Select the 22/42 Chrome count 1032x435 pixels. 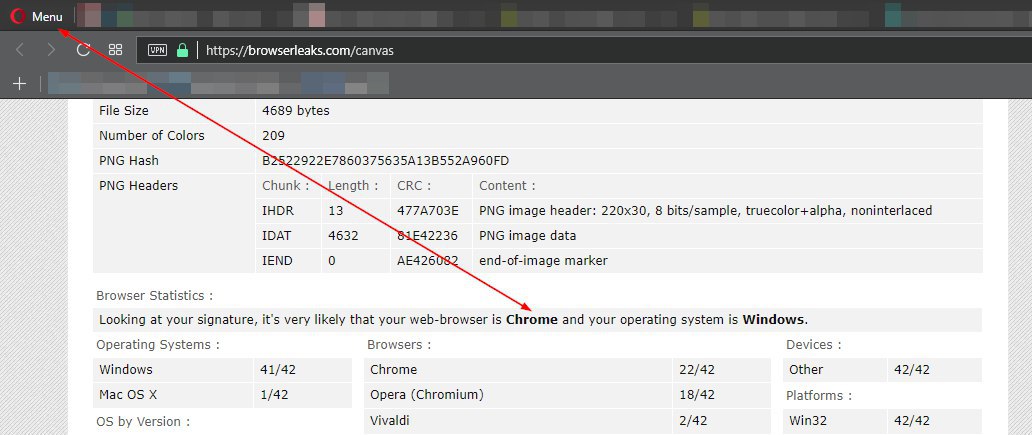coord(697,370)
